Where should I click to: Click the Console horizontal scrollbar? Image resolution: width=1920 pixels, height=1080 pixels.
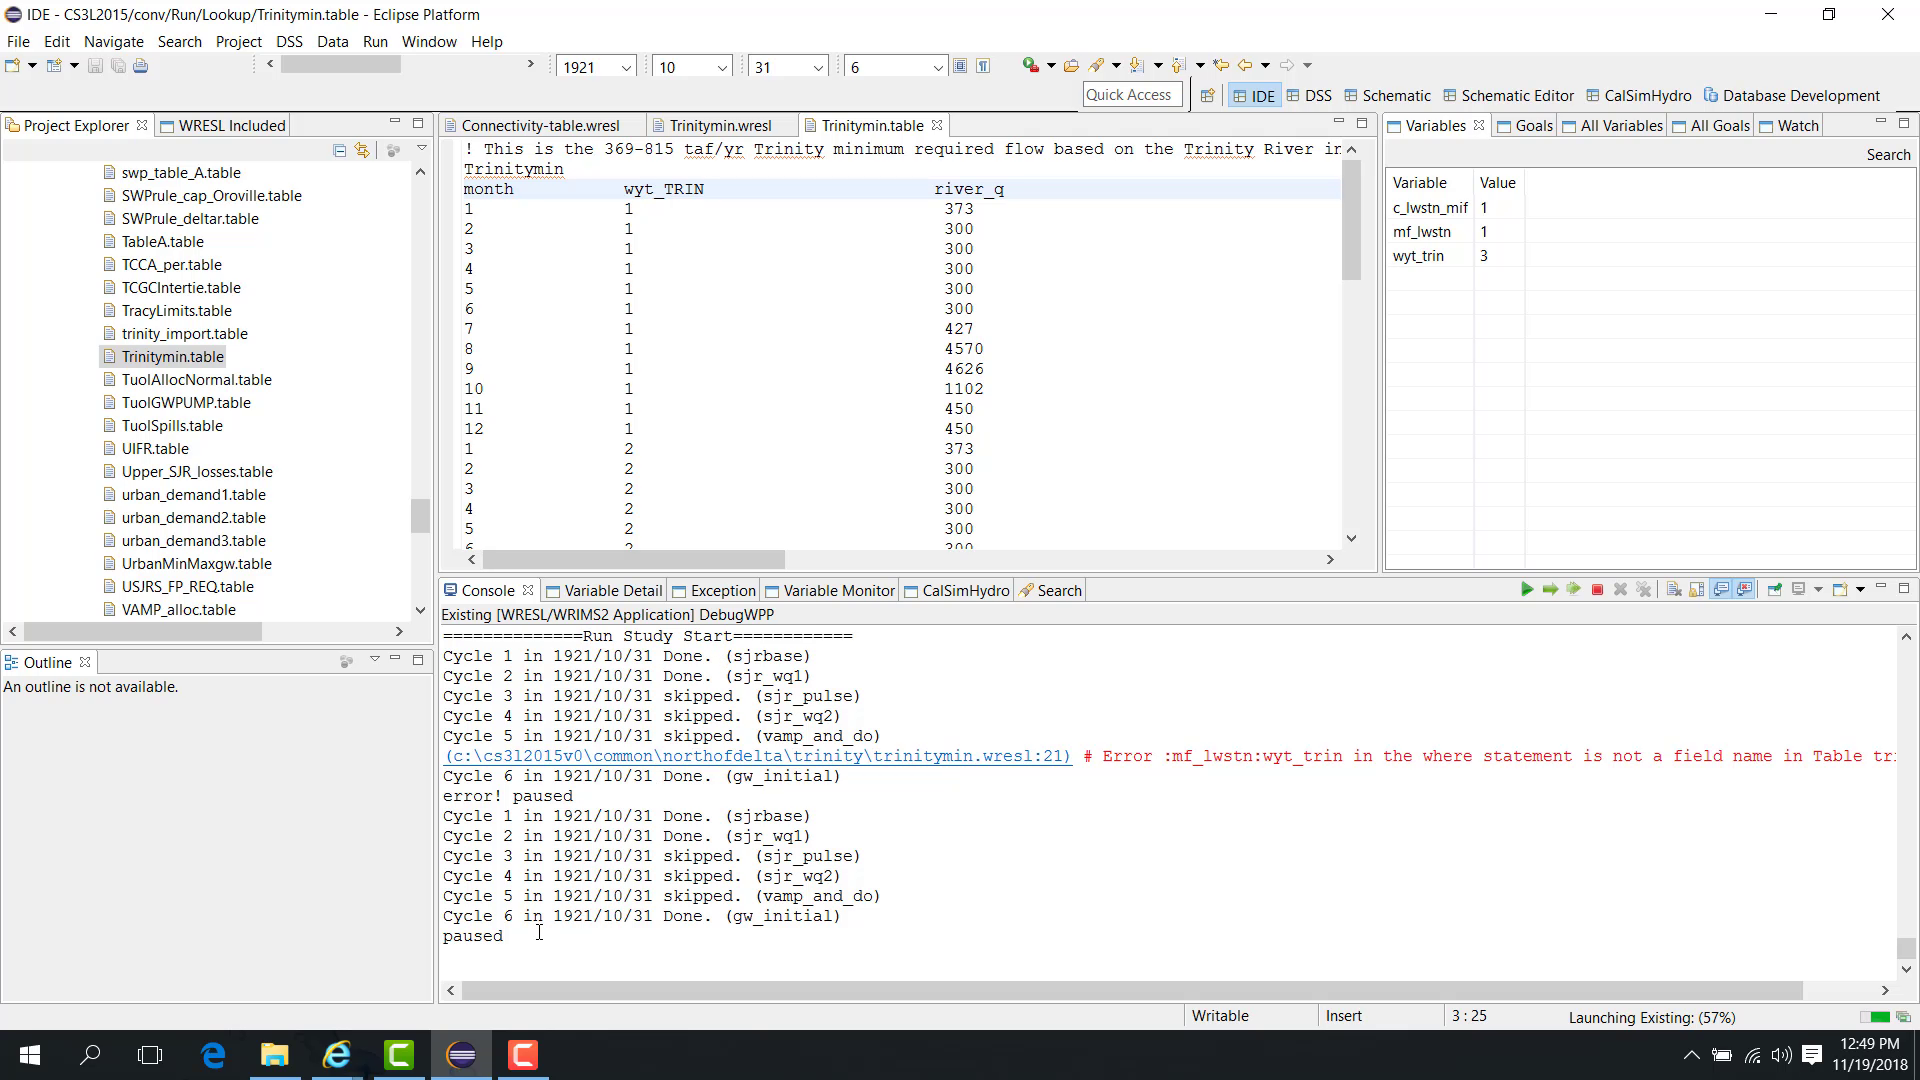(1132, 990)
